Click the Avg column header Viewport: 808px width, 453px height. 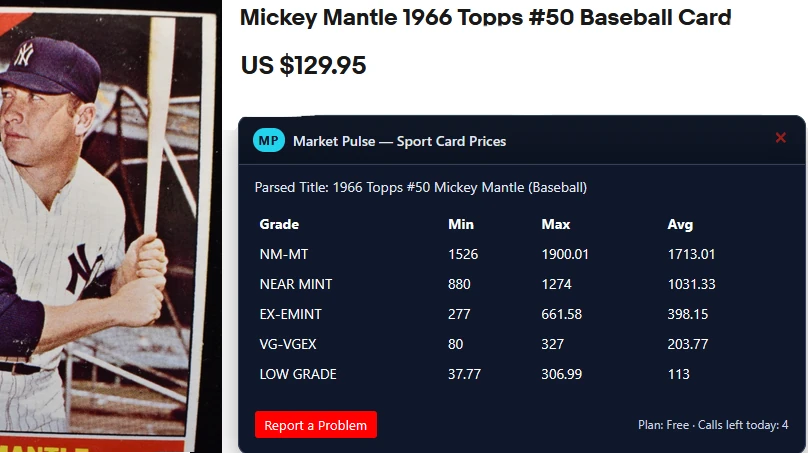pyautogui.click(x=680, y=224)
